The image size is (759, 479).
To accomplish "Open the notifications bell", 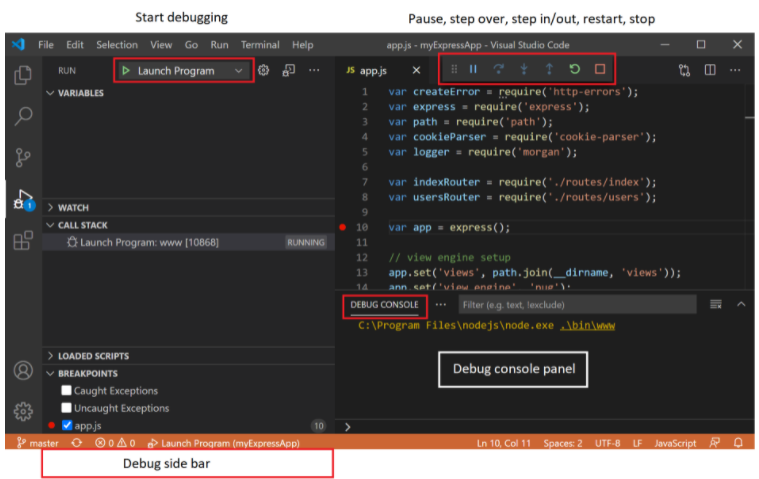I will [738, 443].
